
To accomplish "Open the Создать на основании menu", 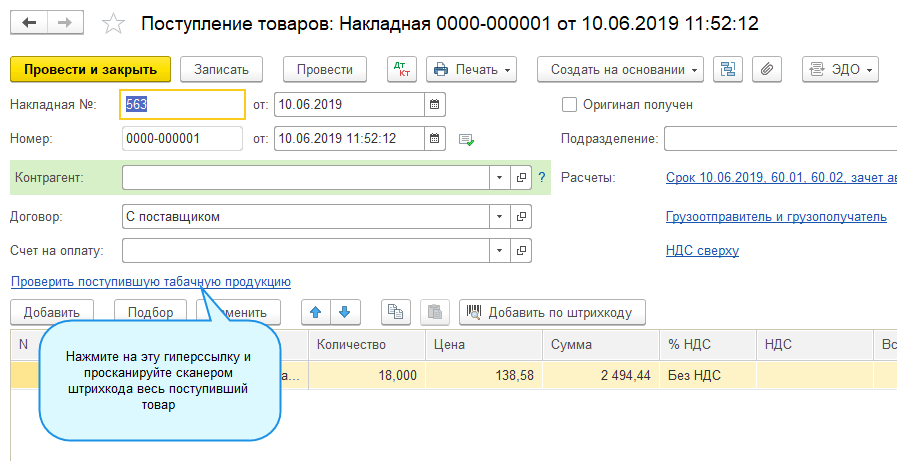I will pos(620,69).
